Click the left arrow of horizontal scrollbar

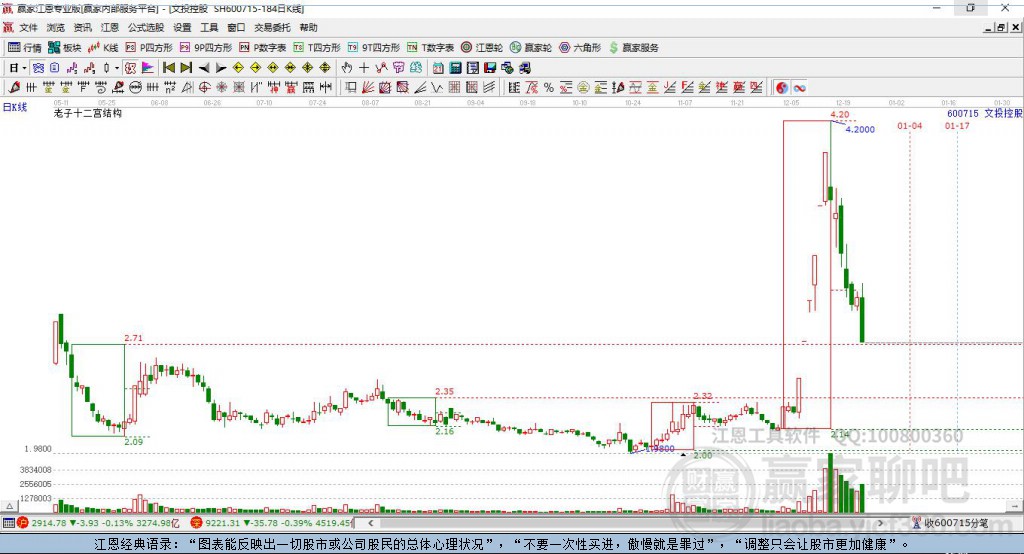(370, 523)
